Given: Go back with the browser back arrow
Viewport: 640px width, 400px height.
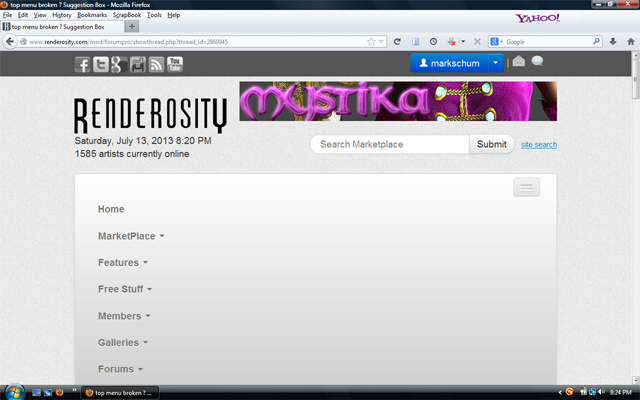Looking at the screenshot, I should pyautogui.click(x=9, y=41).
